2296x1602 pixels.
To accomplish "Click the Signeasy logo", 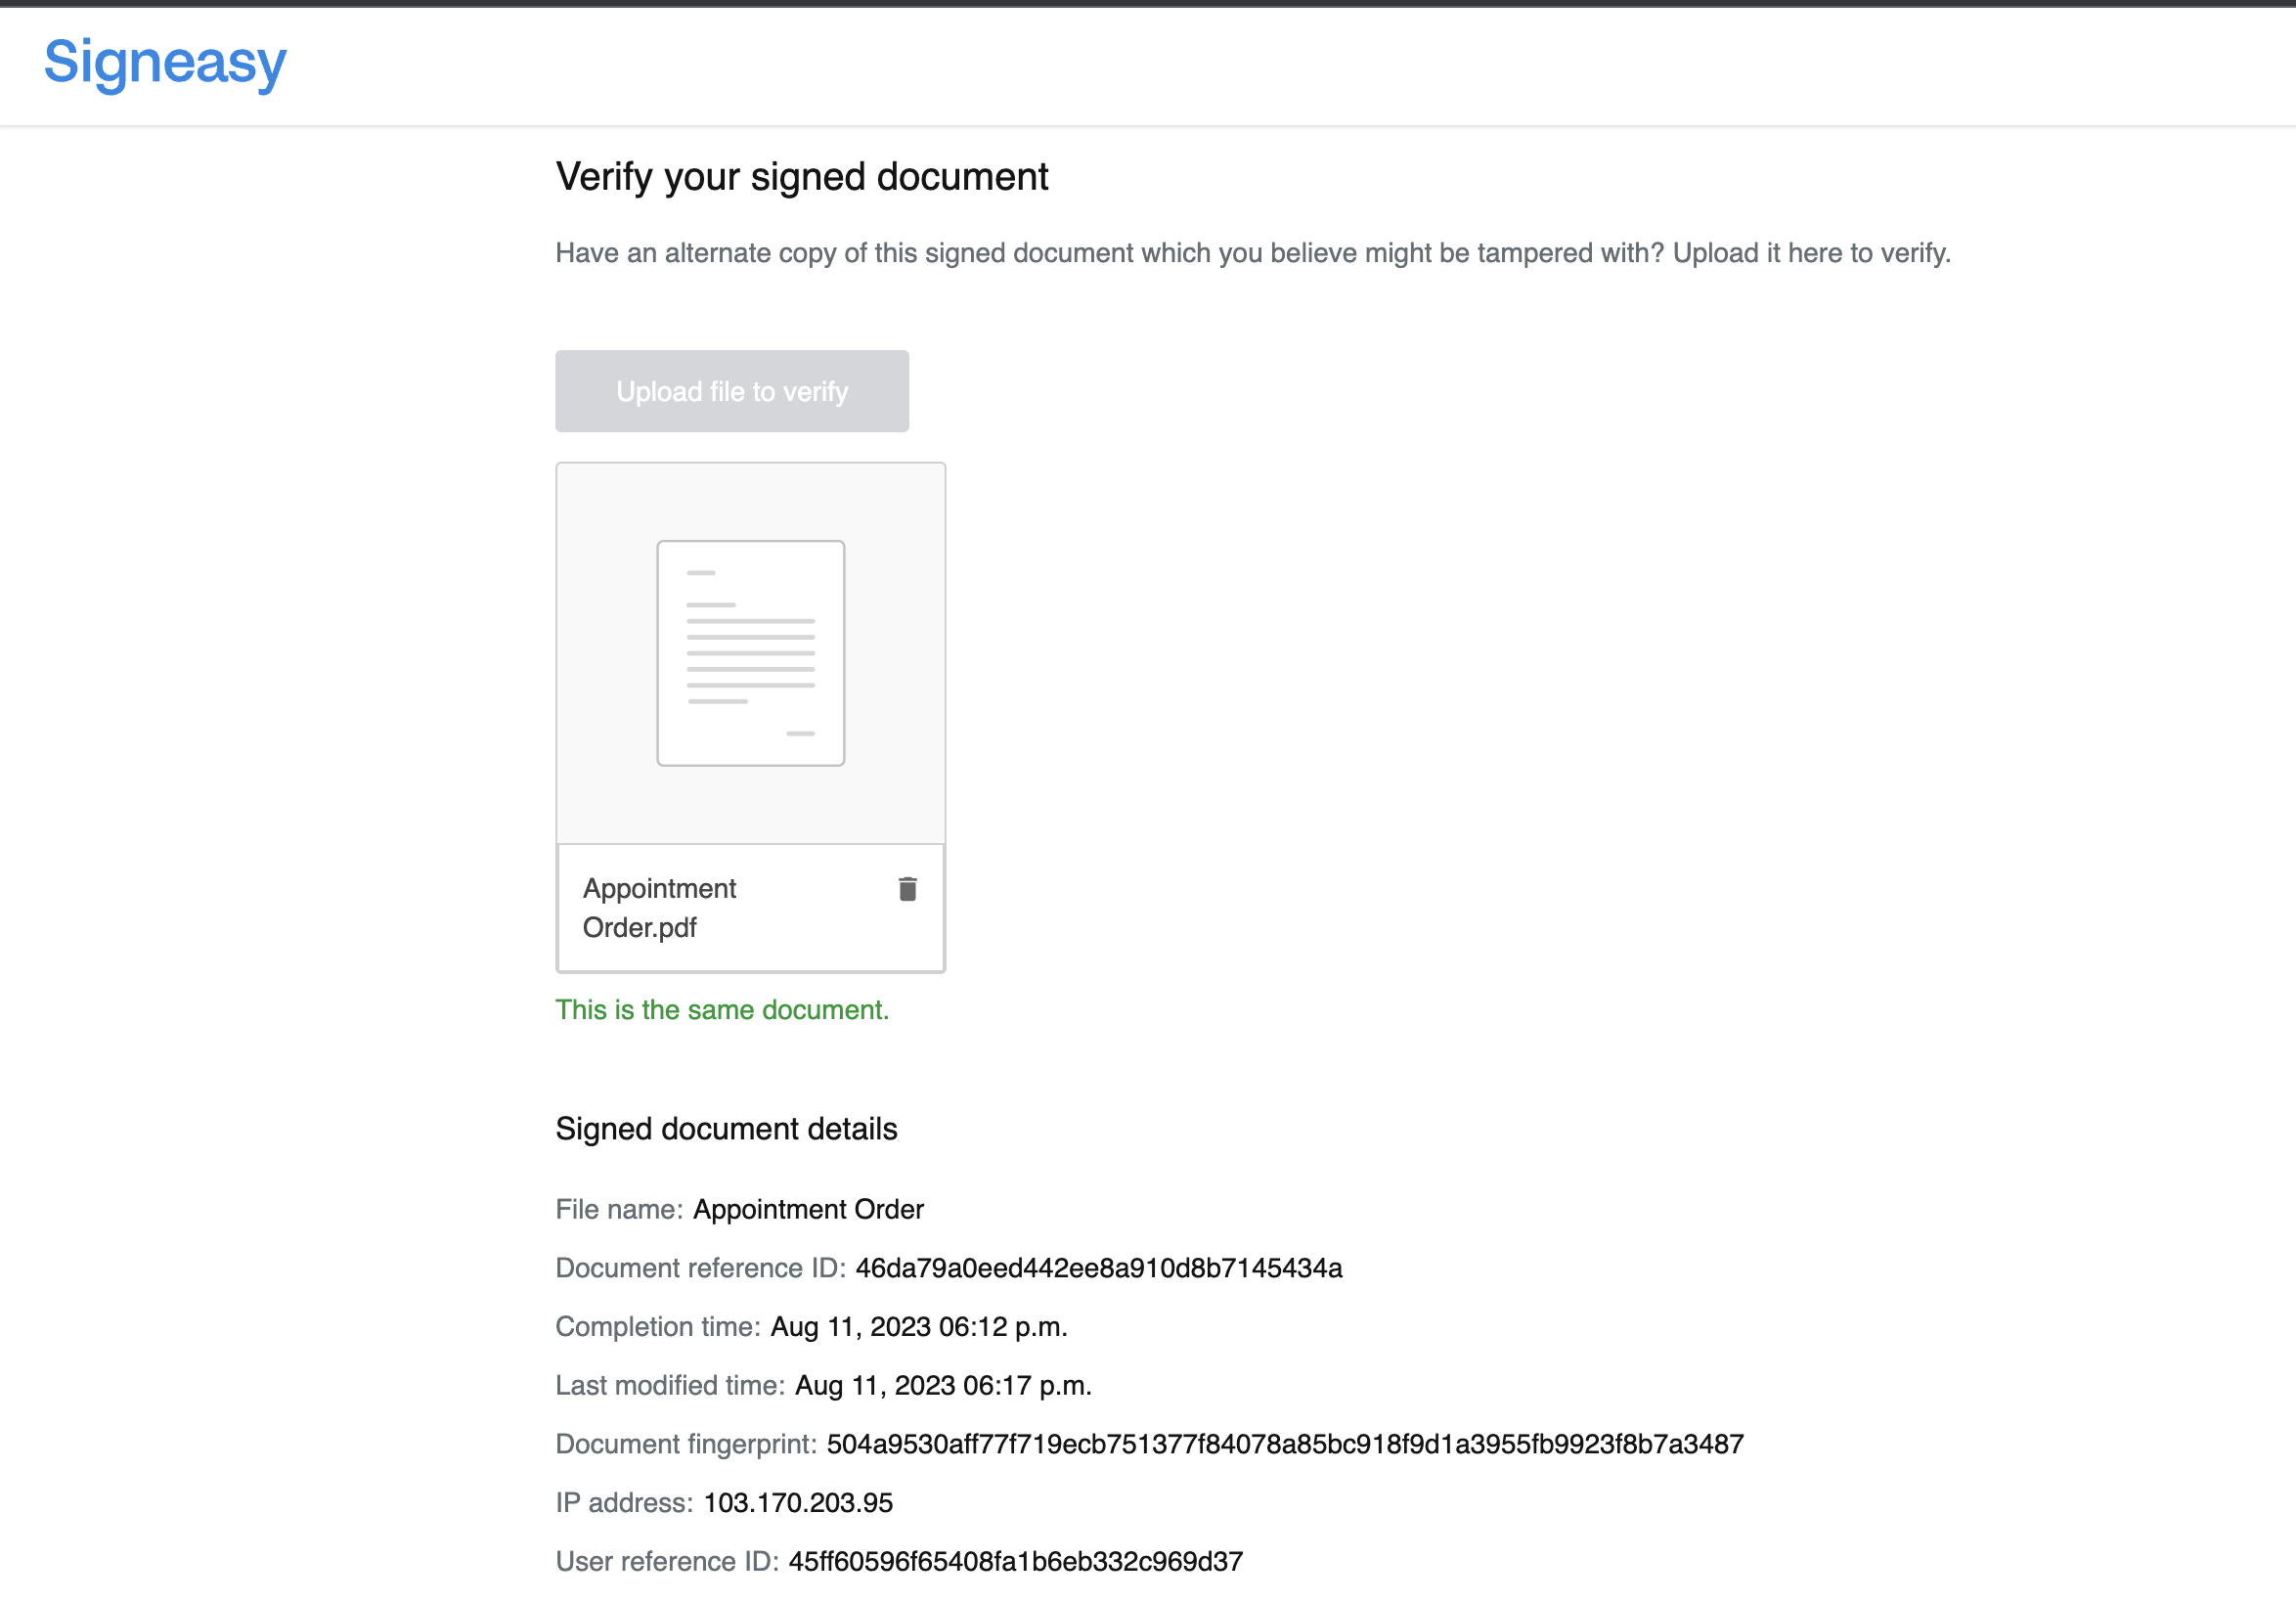I will click(165, 62).
